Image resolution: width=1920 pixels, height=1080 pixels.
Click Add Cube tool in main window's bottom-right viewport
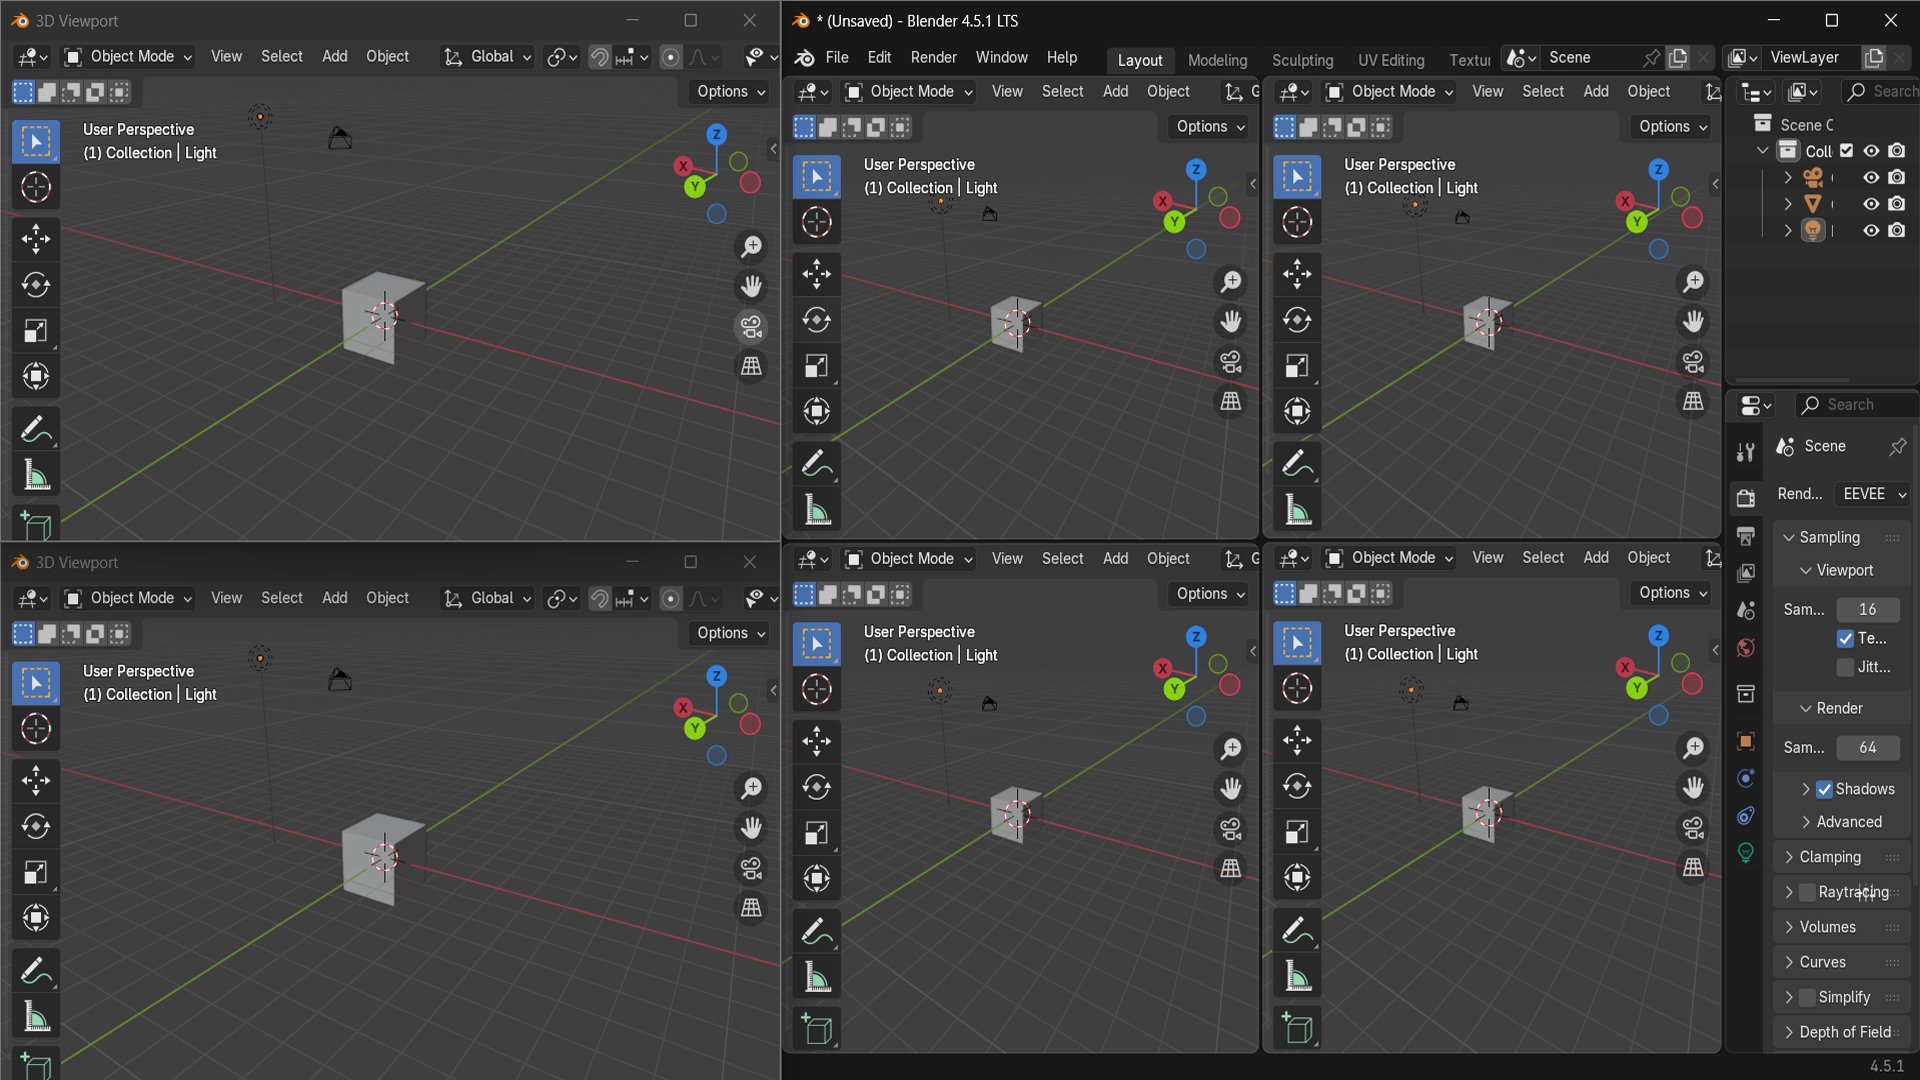click(1297, 1028)
